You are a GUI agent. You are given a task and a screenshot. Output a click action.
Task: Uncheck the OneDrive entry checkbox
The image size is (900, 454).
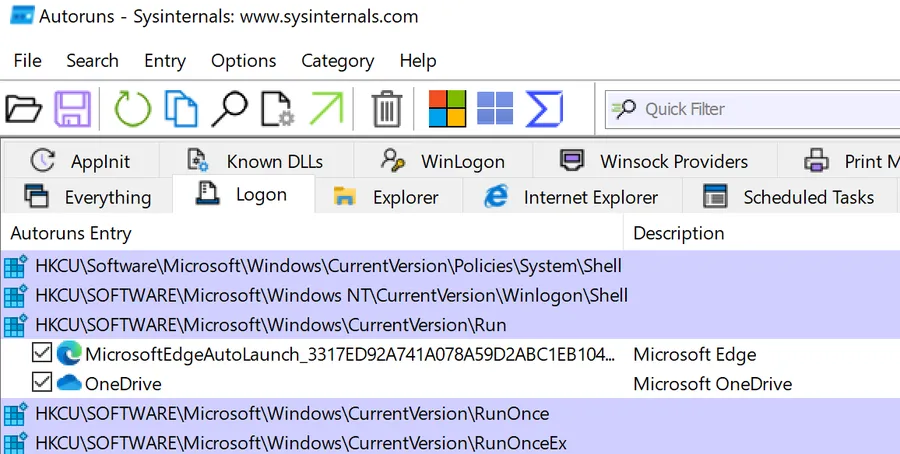(42, 382)
